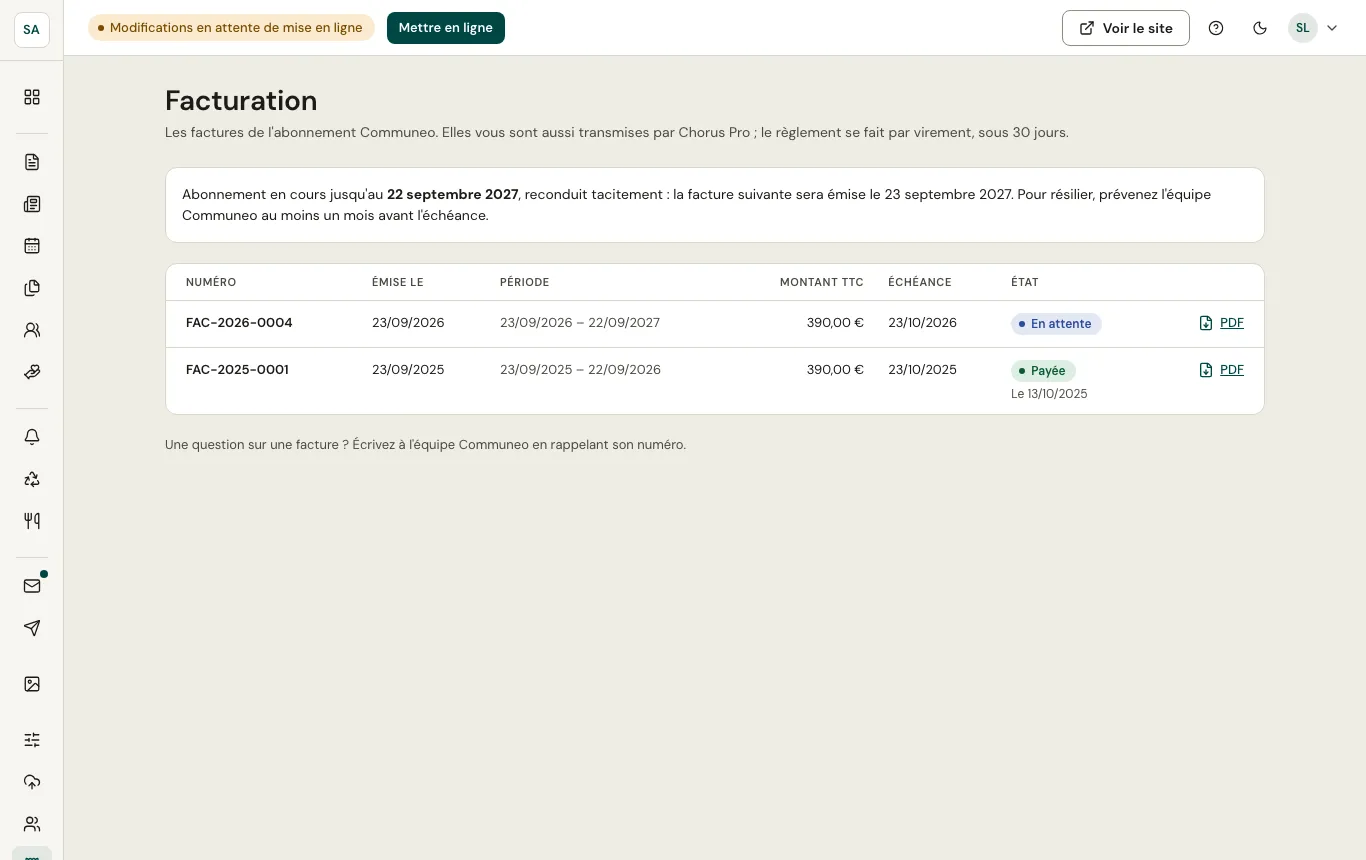The height and width of the screenshot is (860, 1366).
Task: Open the two-people icon below stacked files
Action: [32, 330]
